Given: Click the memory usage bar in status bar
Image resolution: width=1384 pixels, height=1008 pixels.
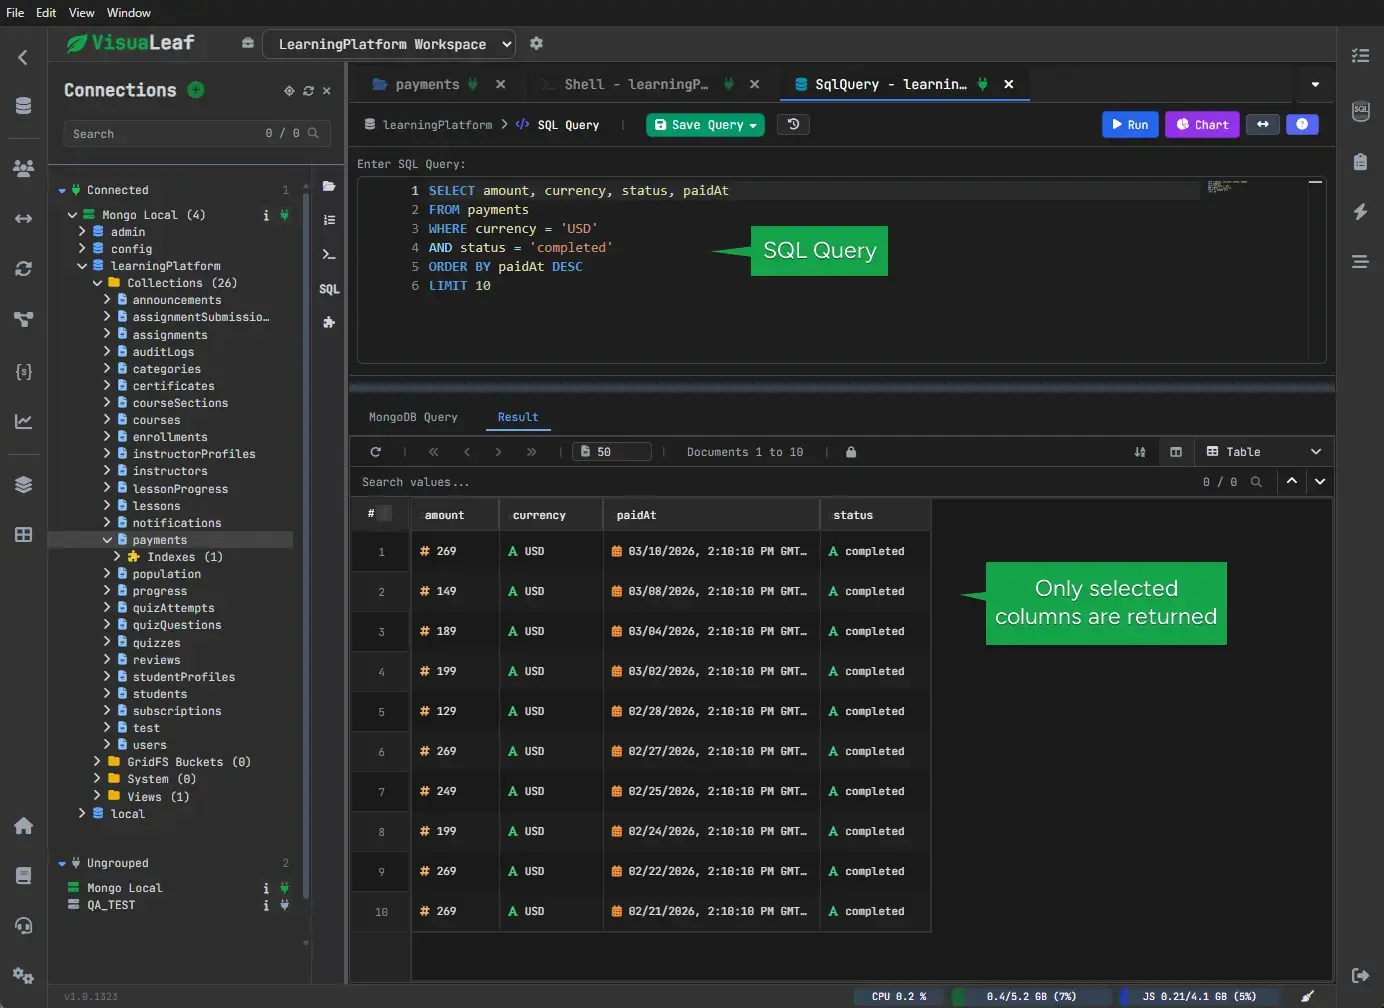Looking at the screenshot, I should (1030, 996).
